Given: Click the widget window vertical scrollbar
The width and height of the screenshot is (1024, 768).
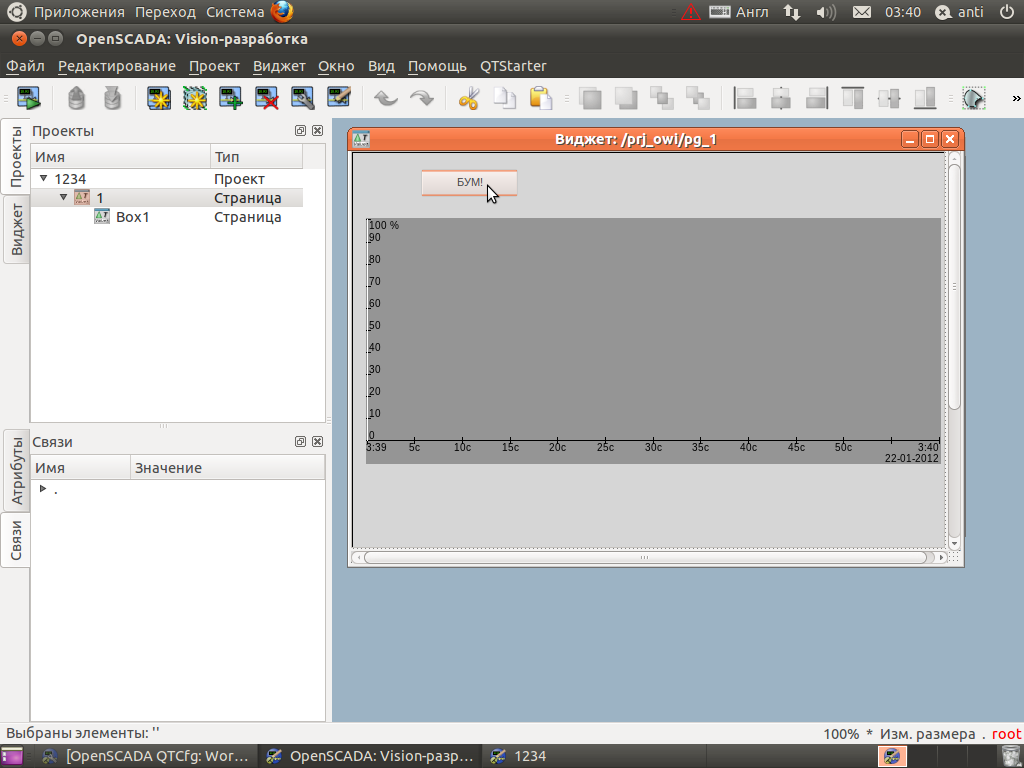Looking at the screenshot, I should 954,285.
